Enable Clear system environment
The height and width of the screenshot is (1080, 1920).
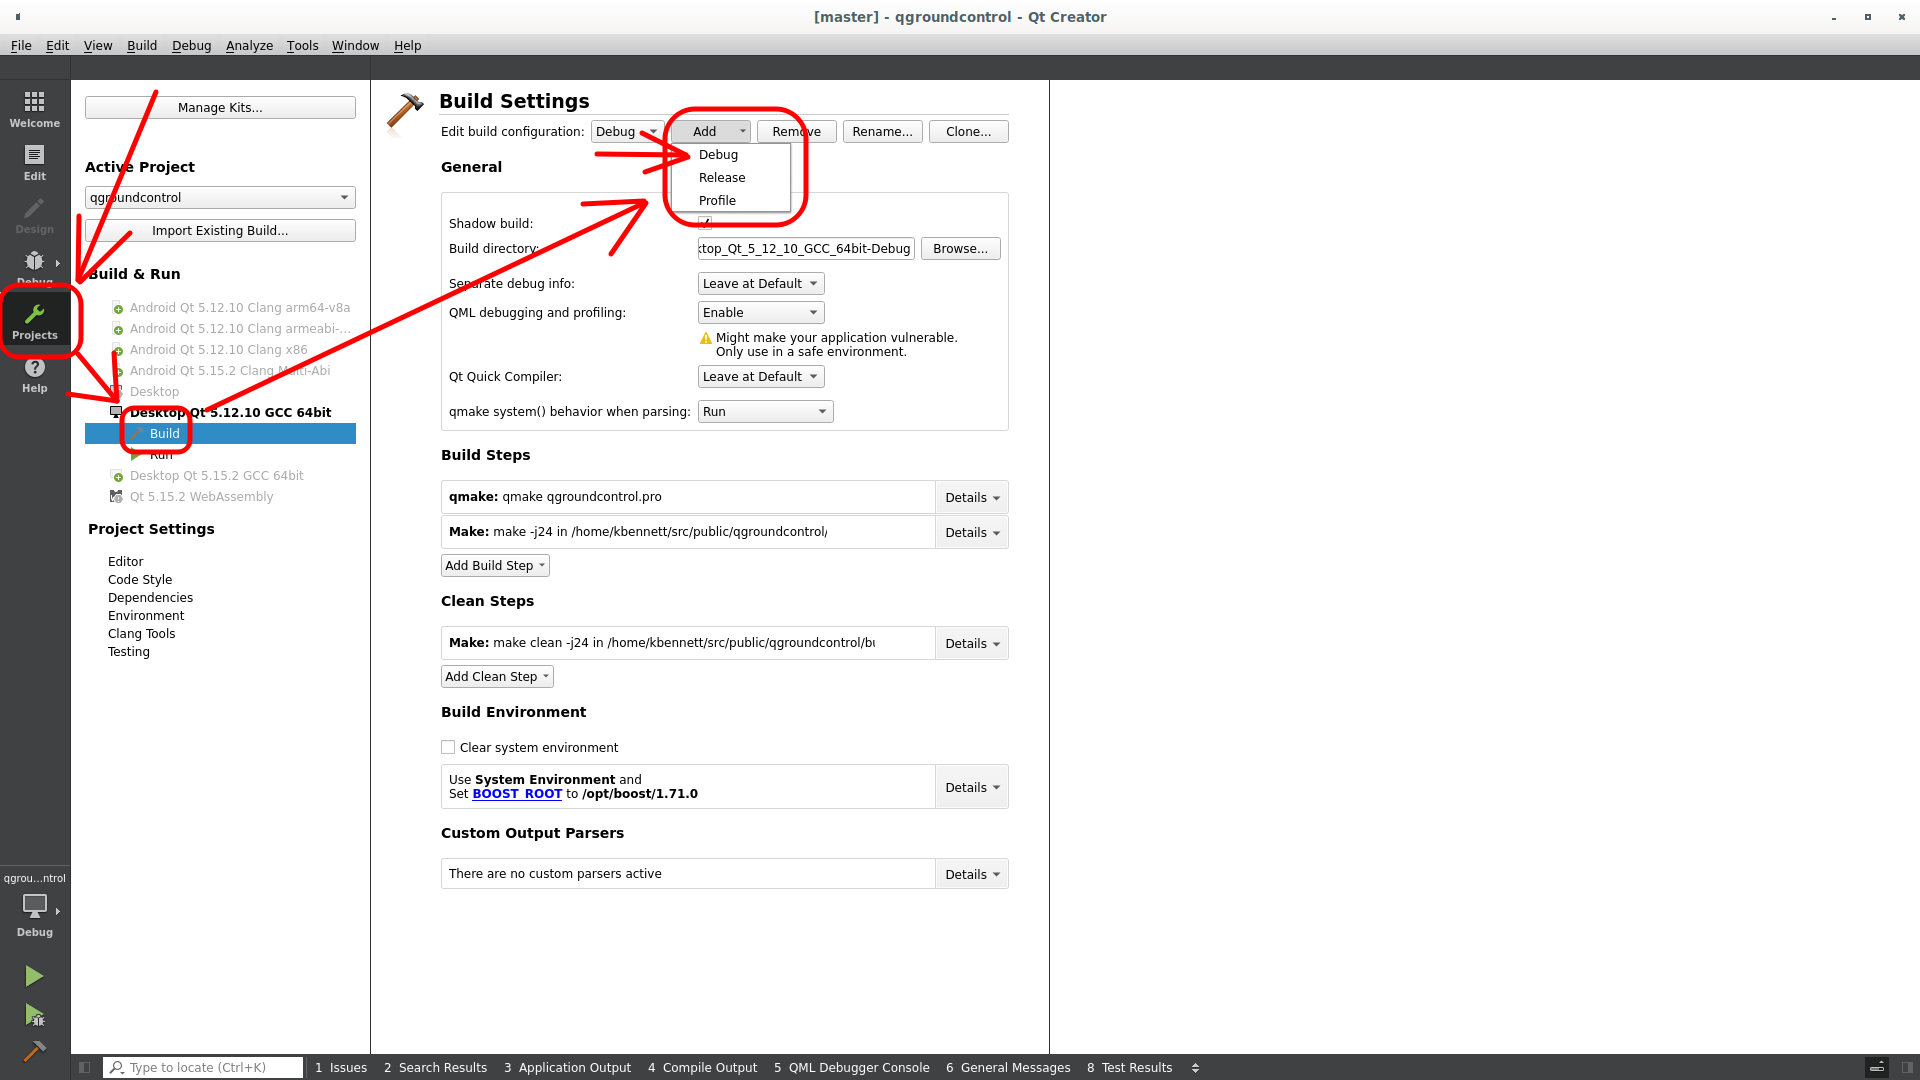(x=448, y=747)
